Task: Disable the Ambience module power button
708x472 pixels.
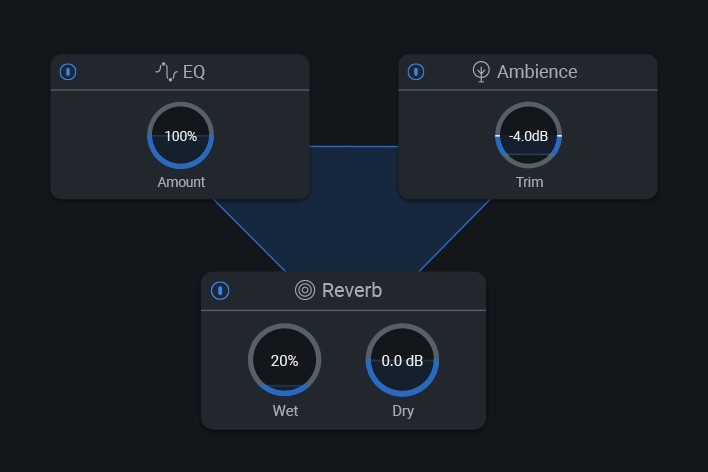Action: pos(416,72)
